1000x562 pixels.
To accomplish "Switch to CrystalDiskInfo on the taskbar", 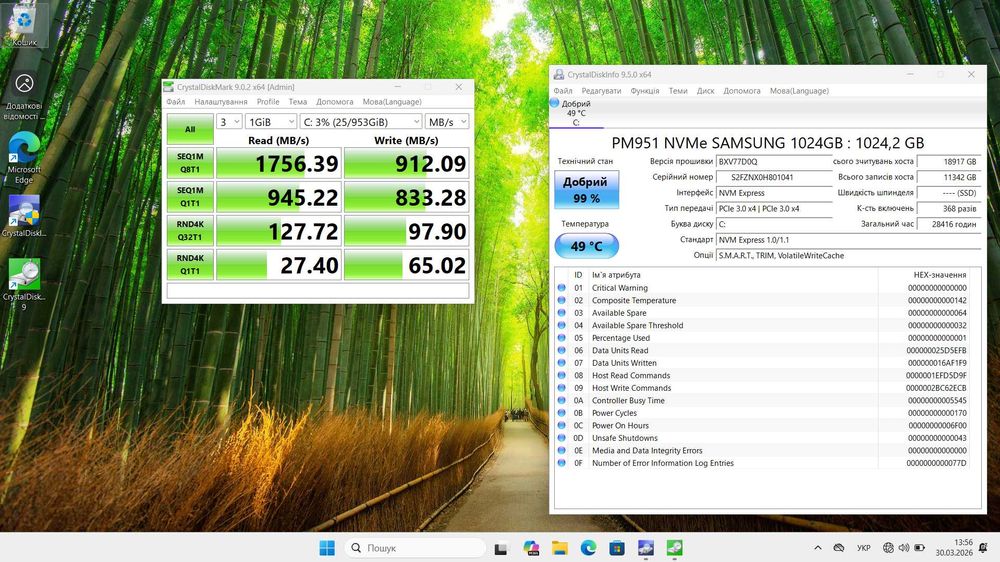I will click(645, 548).
